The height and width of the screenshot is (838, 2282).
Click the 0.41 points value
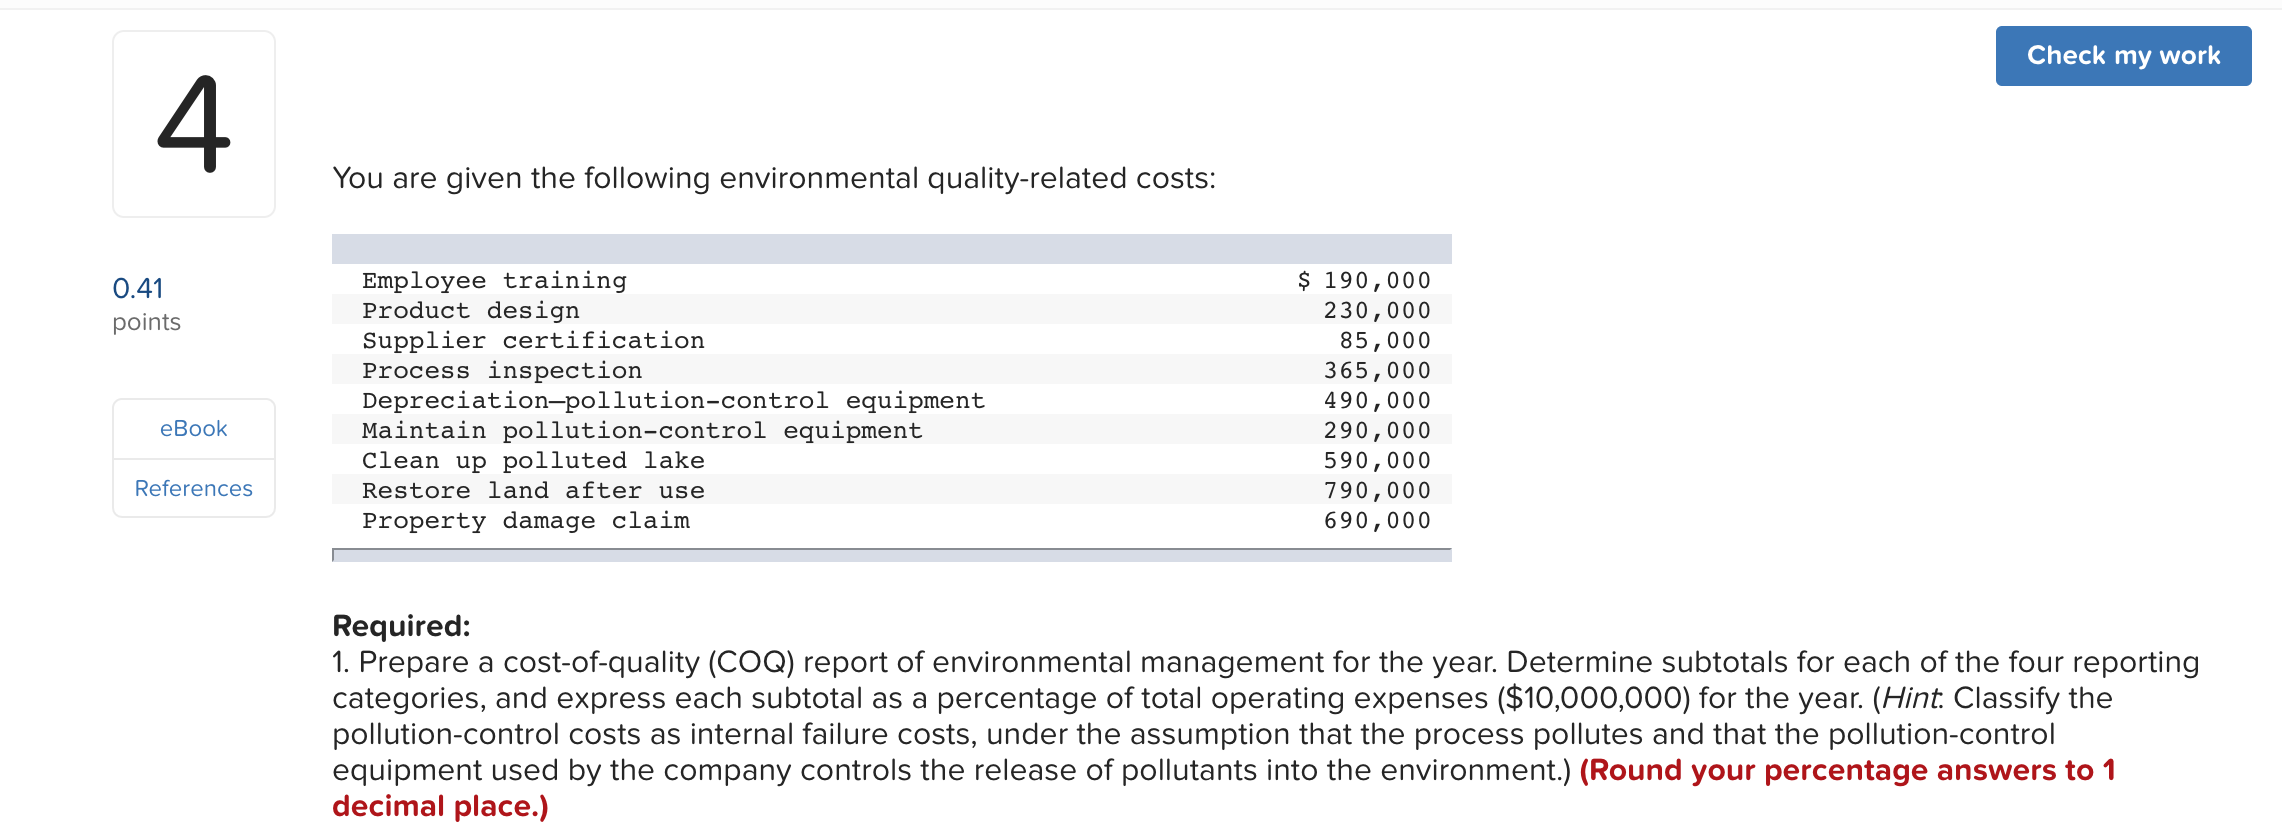[x=138, y=289]
